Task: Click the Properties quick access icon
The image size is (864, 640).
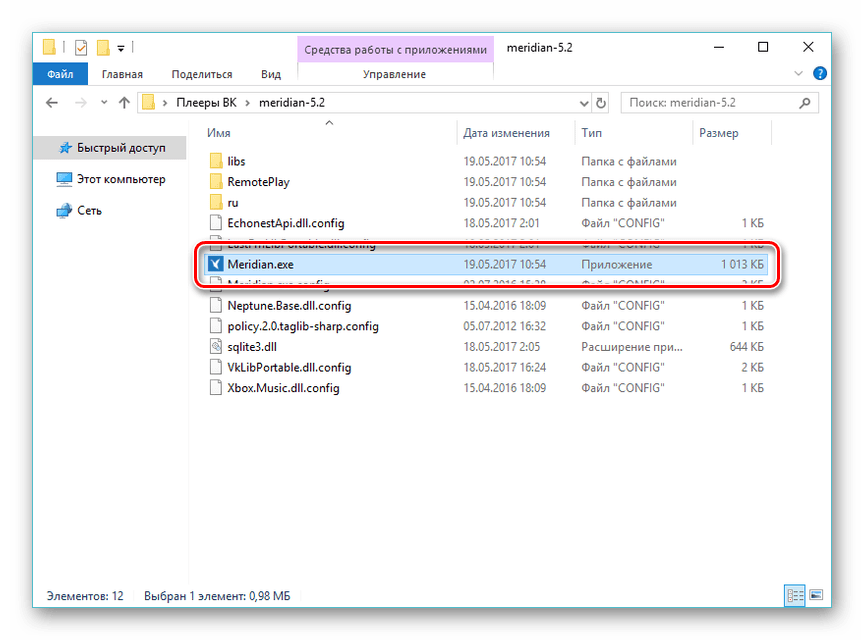Action: tap(80, 48)
